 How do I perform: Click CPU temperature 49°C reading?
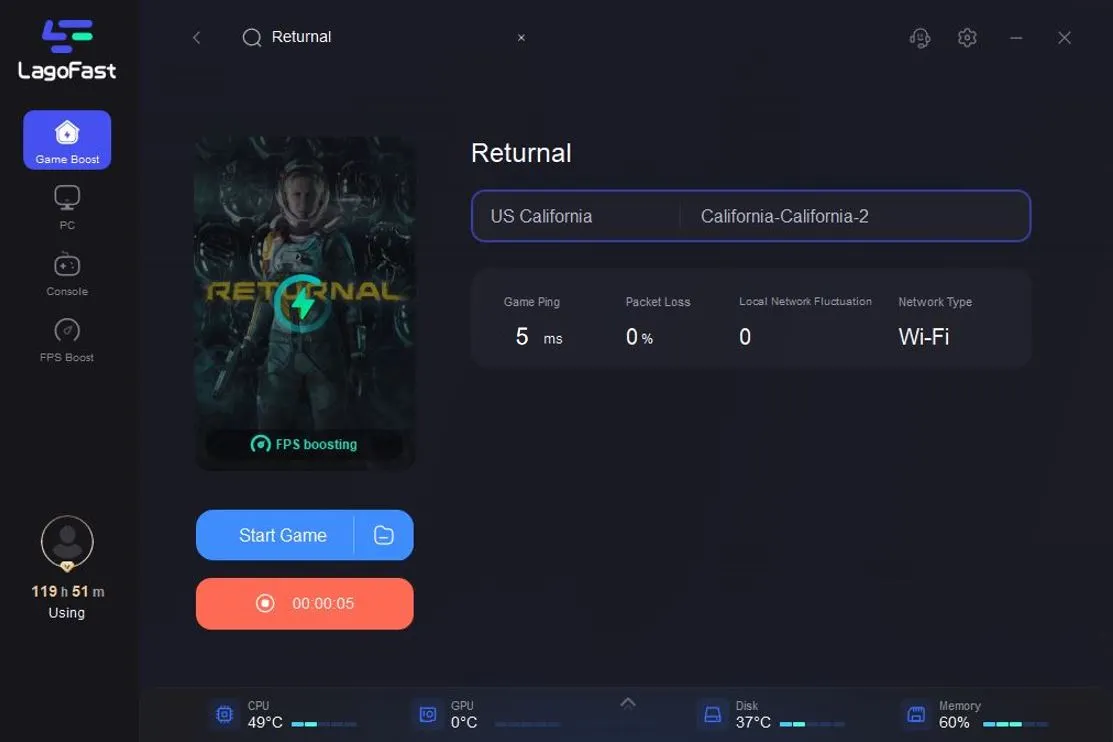(265, 723)
